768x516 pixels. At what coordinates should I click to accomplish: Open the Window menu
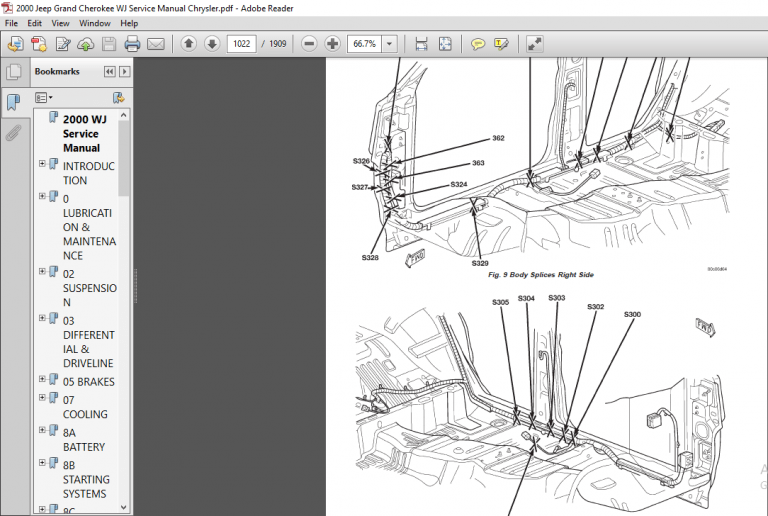(x=95, y=23)
